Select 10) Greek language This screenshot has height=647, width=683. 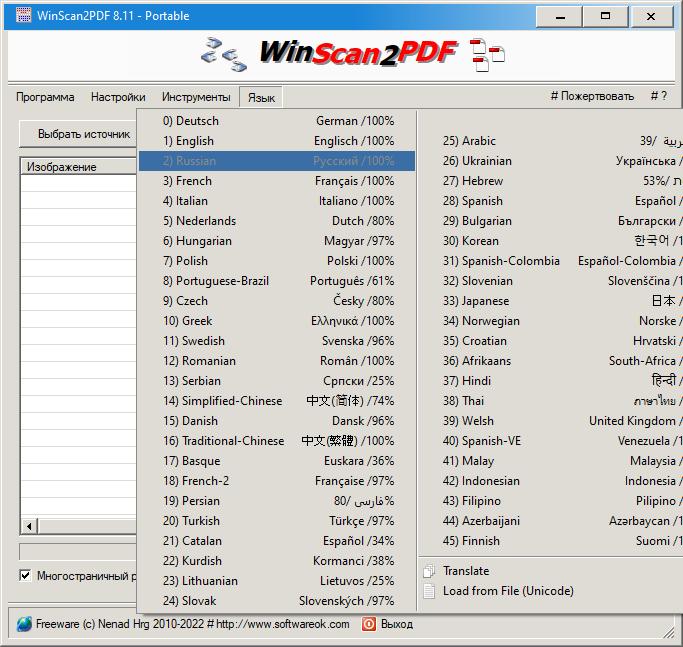[277, 321]
